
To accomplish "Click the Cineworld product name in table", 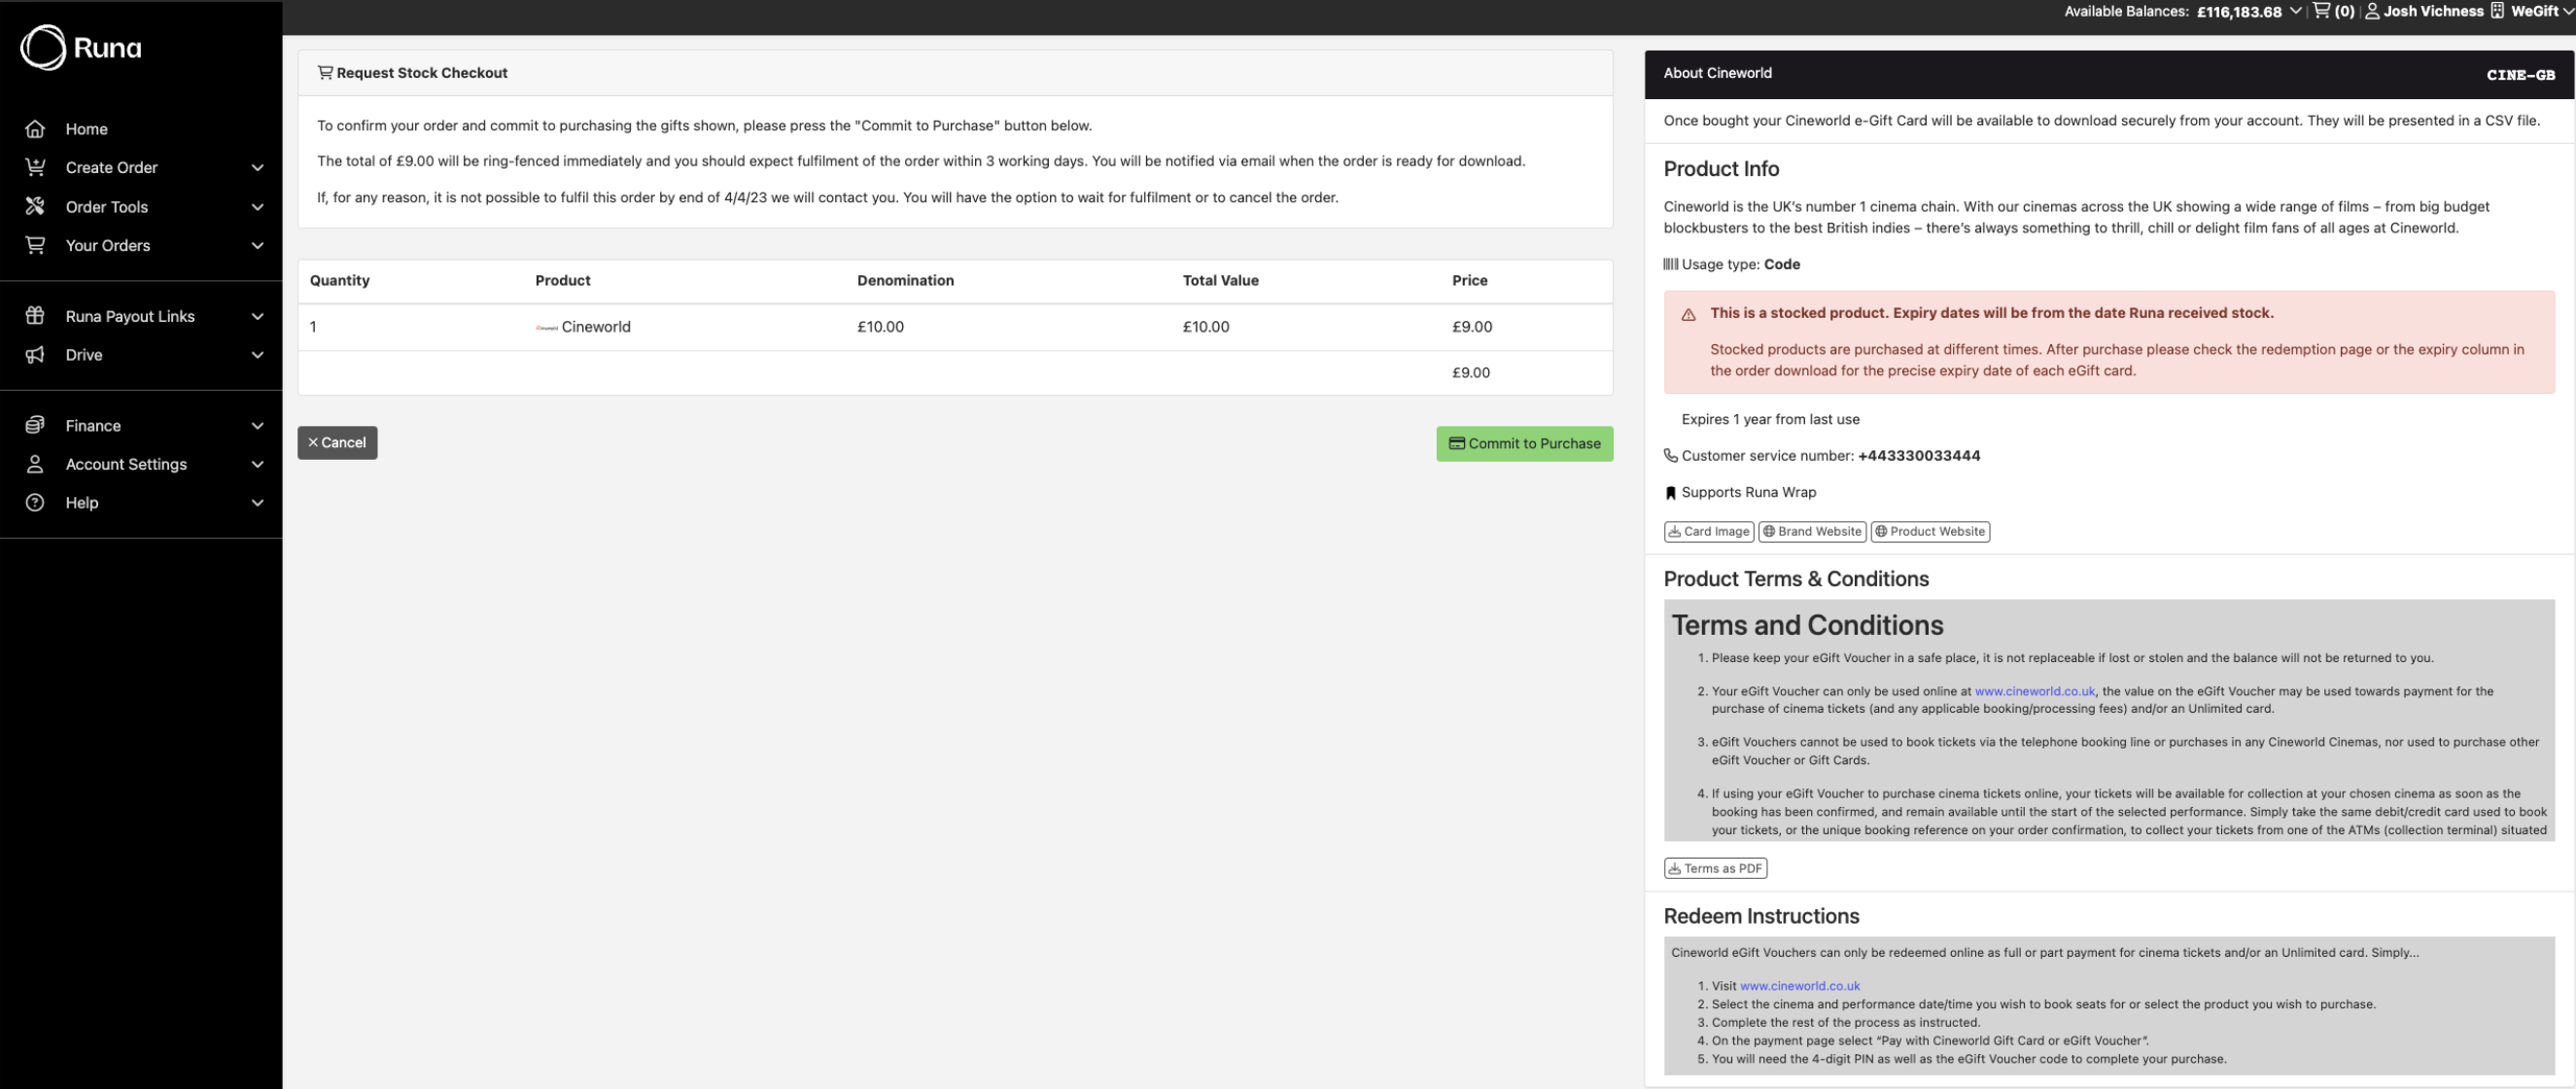I will pos(595,327).
